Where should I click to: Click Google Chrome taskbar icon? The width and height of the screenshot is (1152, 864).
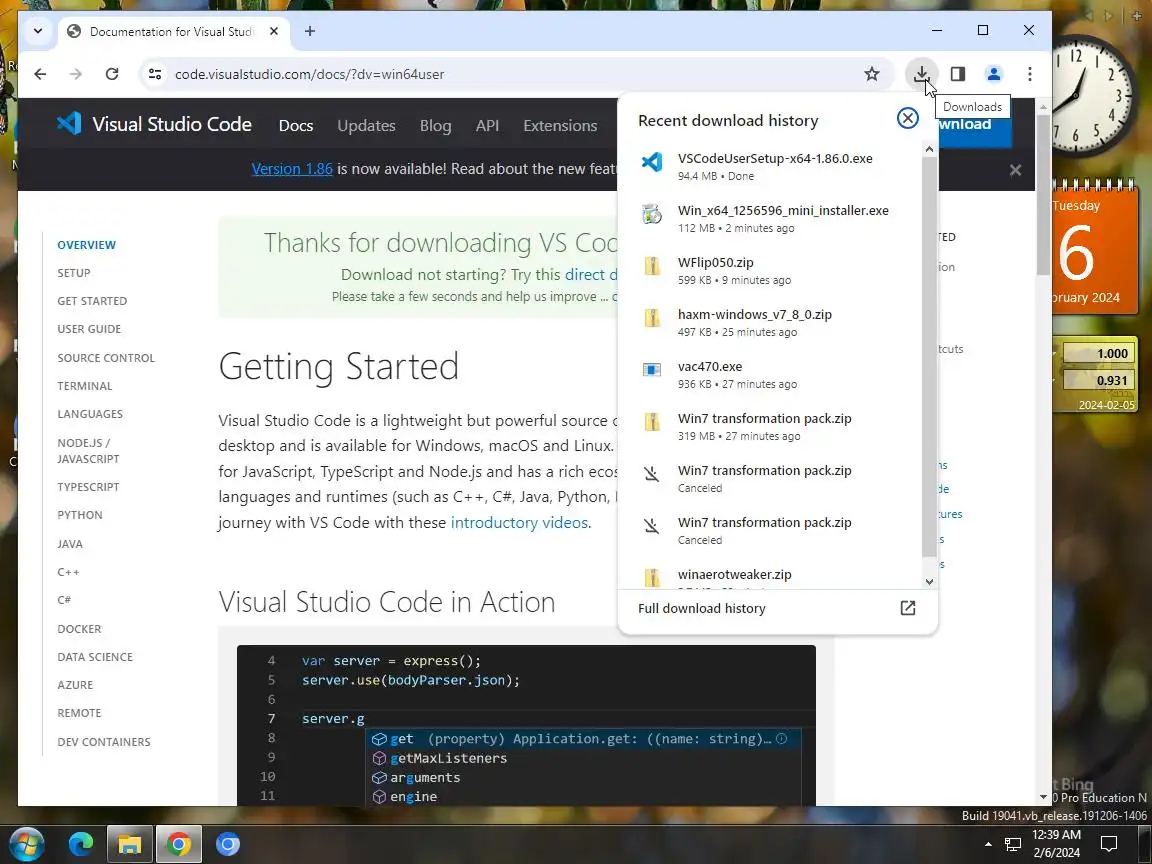point(178,845)
